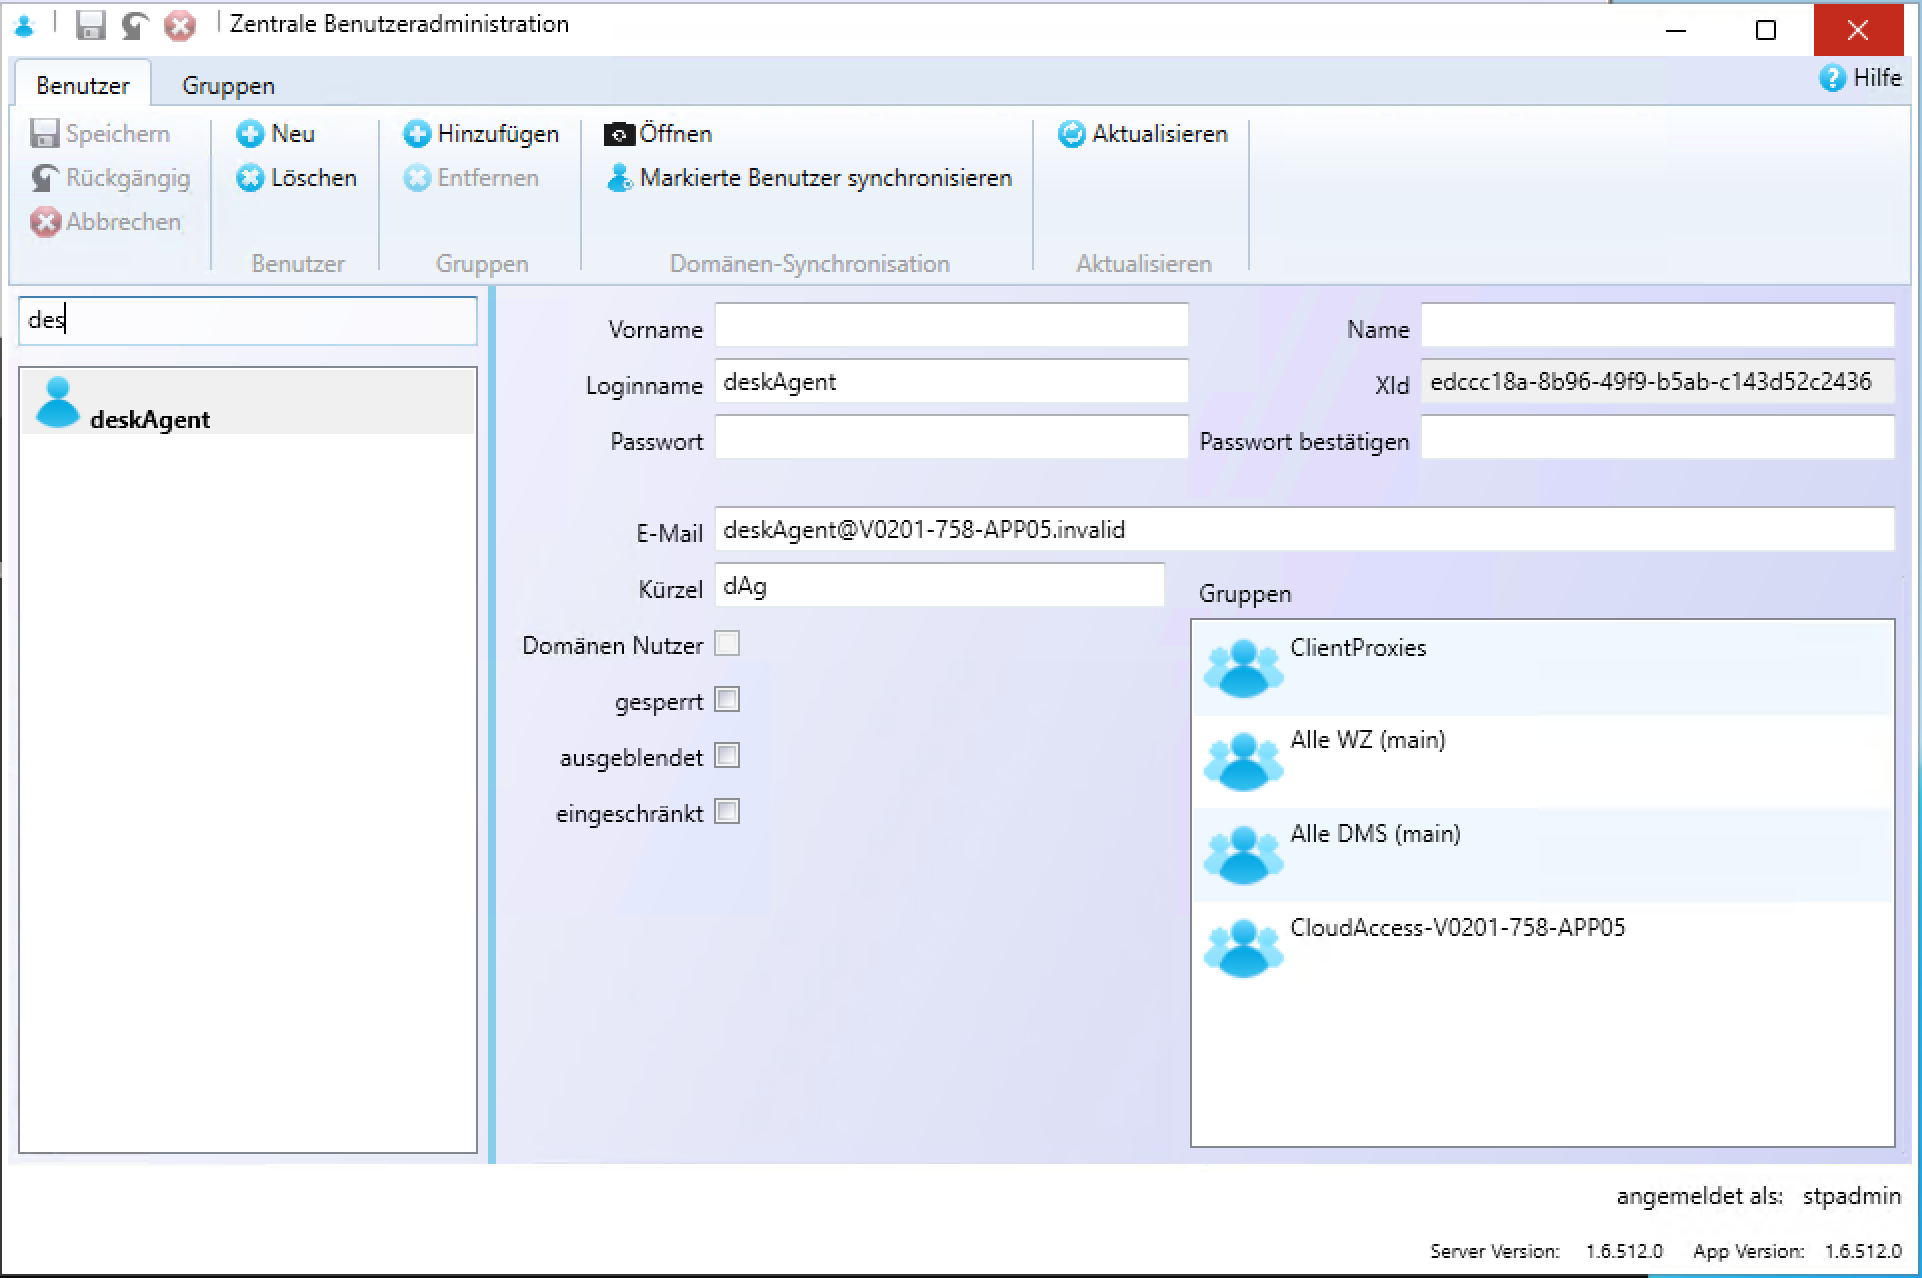Click the CloudAccess group icon

click(x=1243, y=948)
